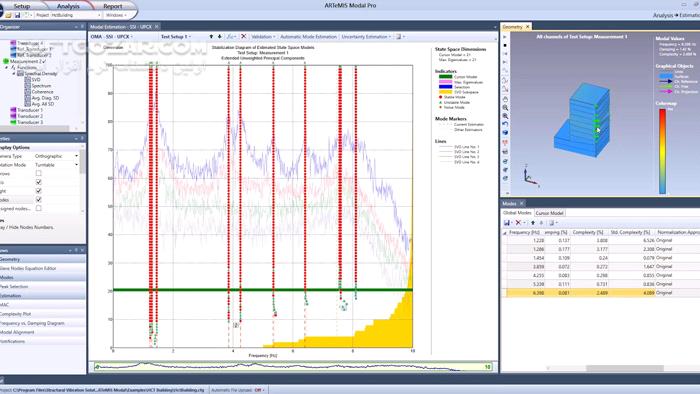Image resolution: width=700 pixels, height=394 pixels.
Task: Click green Measurement 2 icon in tree
Action: pyautogui.click(x=6, y=61)
